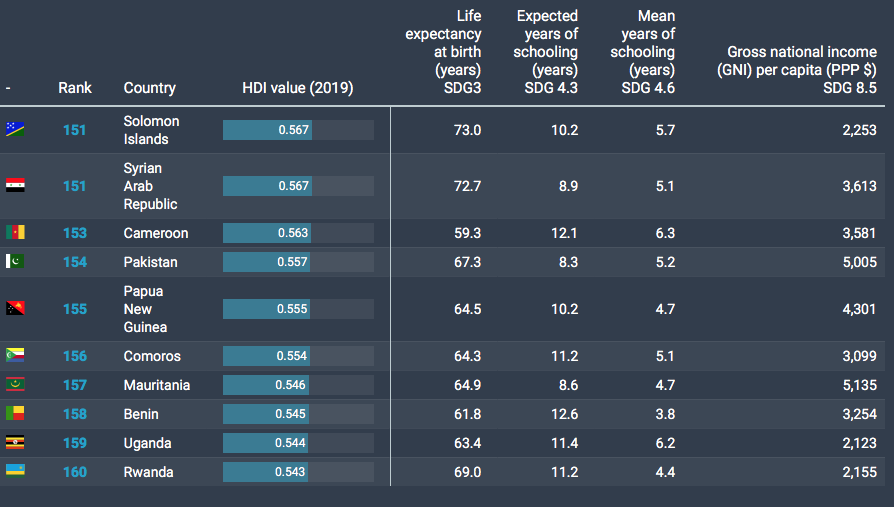894x507 pixels.
Task: Click the Mauritania flag icon
Action: tap(15, 385)
